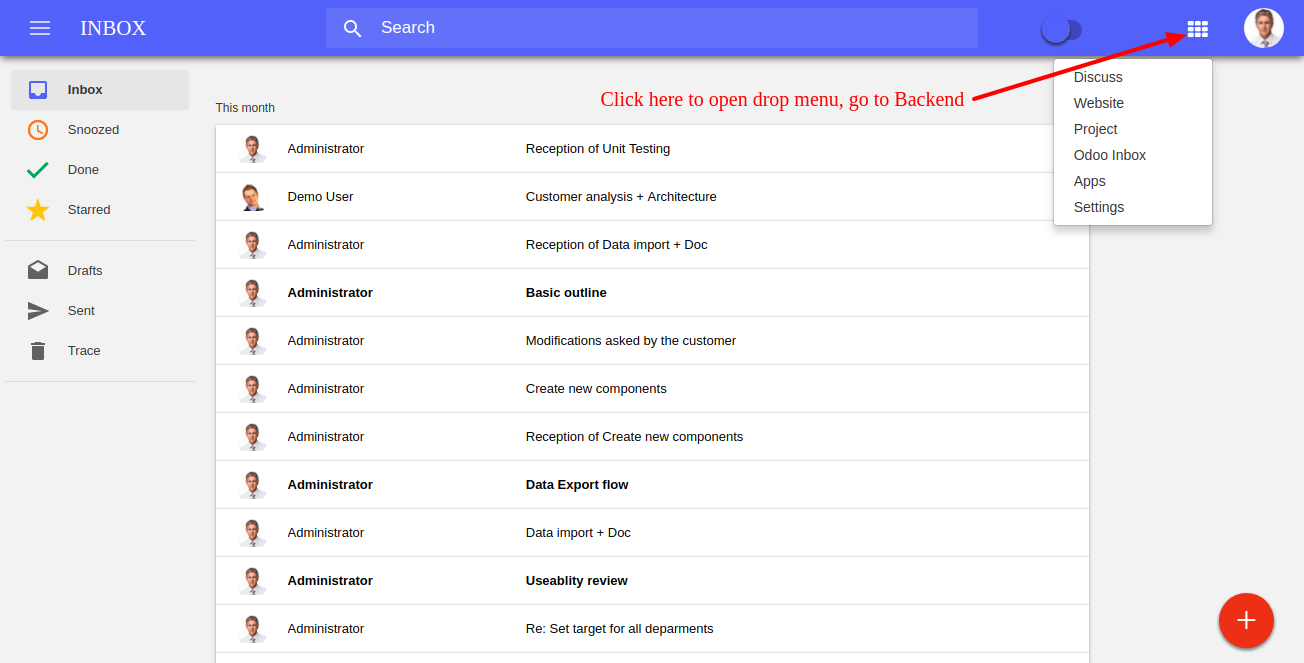Open the apps grid launcher icon
The width and height of the screenshot is (1304, 663).
click(1197, 29)
